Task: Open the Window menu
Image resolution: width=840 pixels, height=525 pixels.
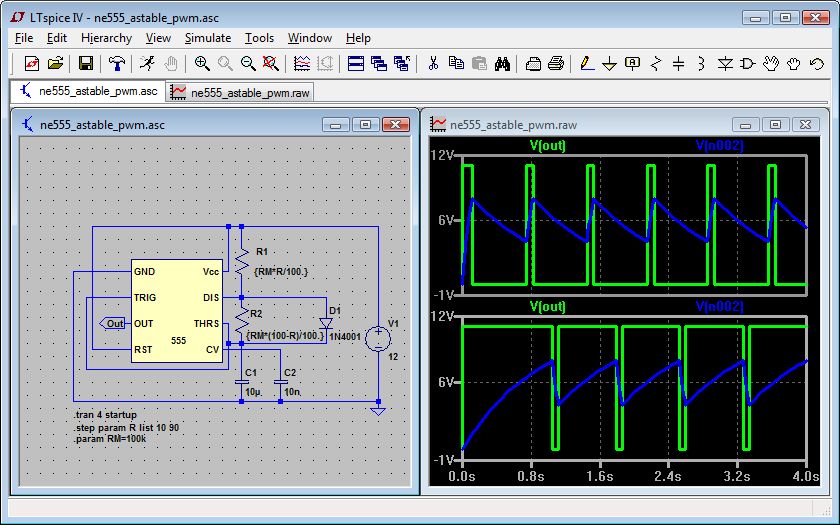Action: point(310,38)
